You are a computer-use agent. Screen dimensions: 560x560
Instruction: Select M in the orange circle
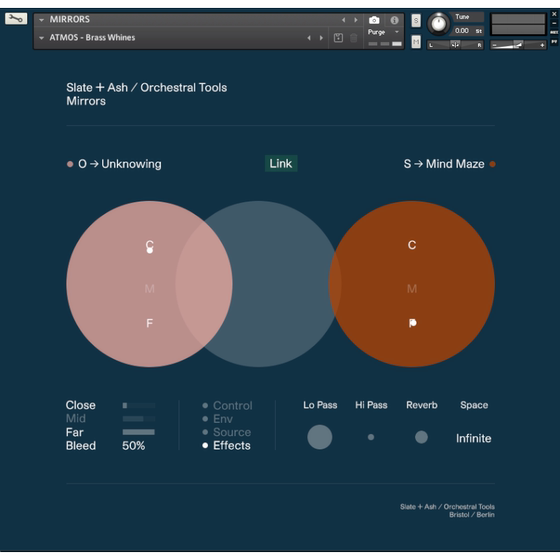(412, 289)
